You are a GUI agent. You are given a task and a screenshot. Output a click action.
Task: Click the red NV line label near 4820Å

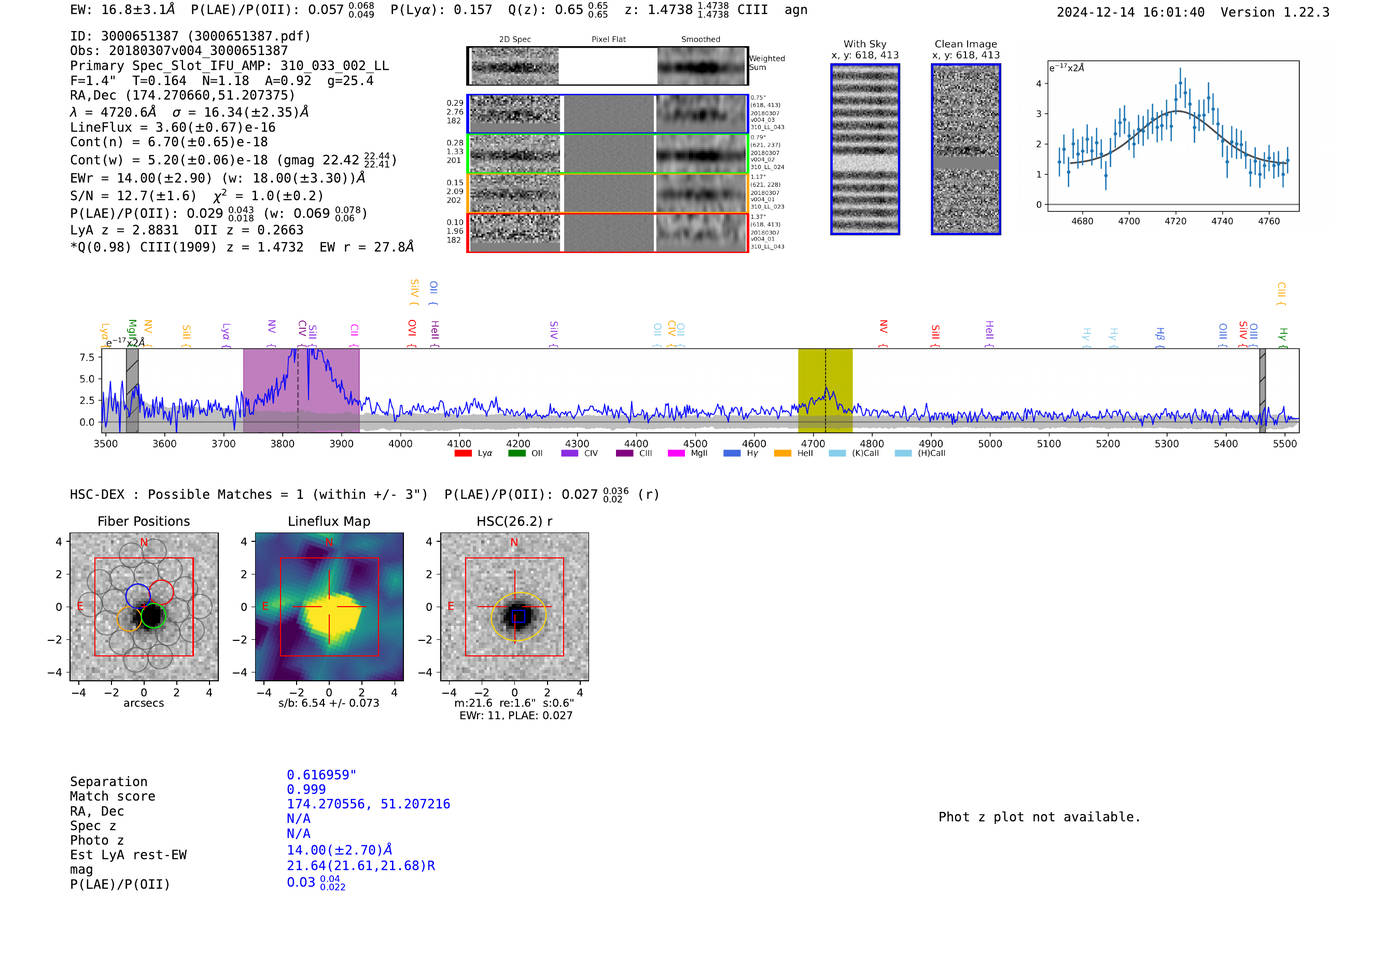[x=883, y=332]
